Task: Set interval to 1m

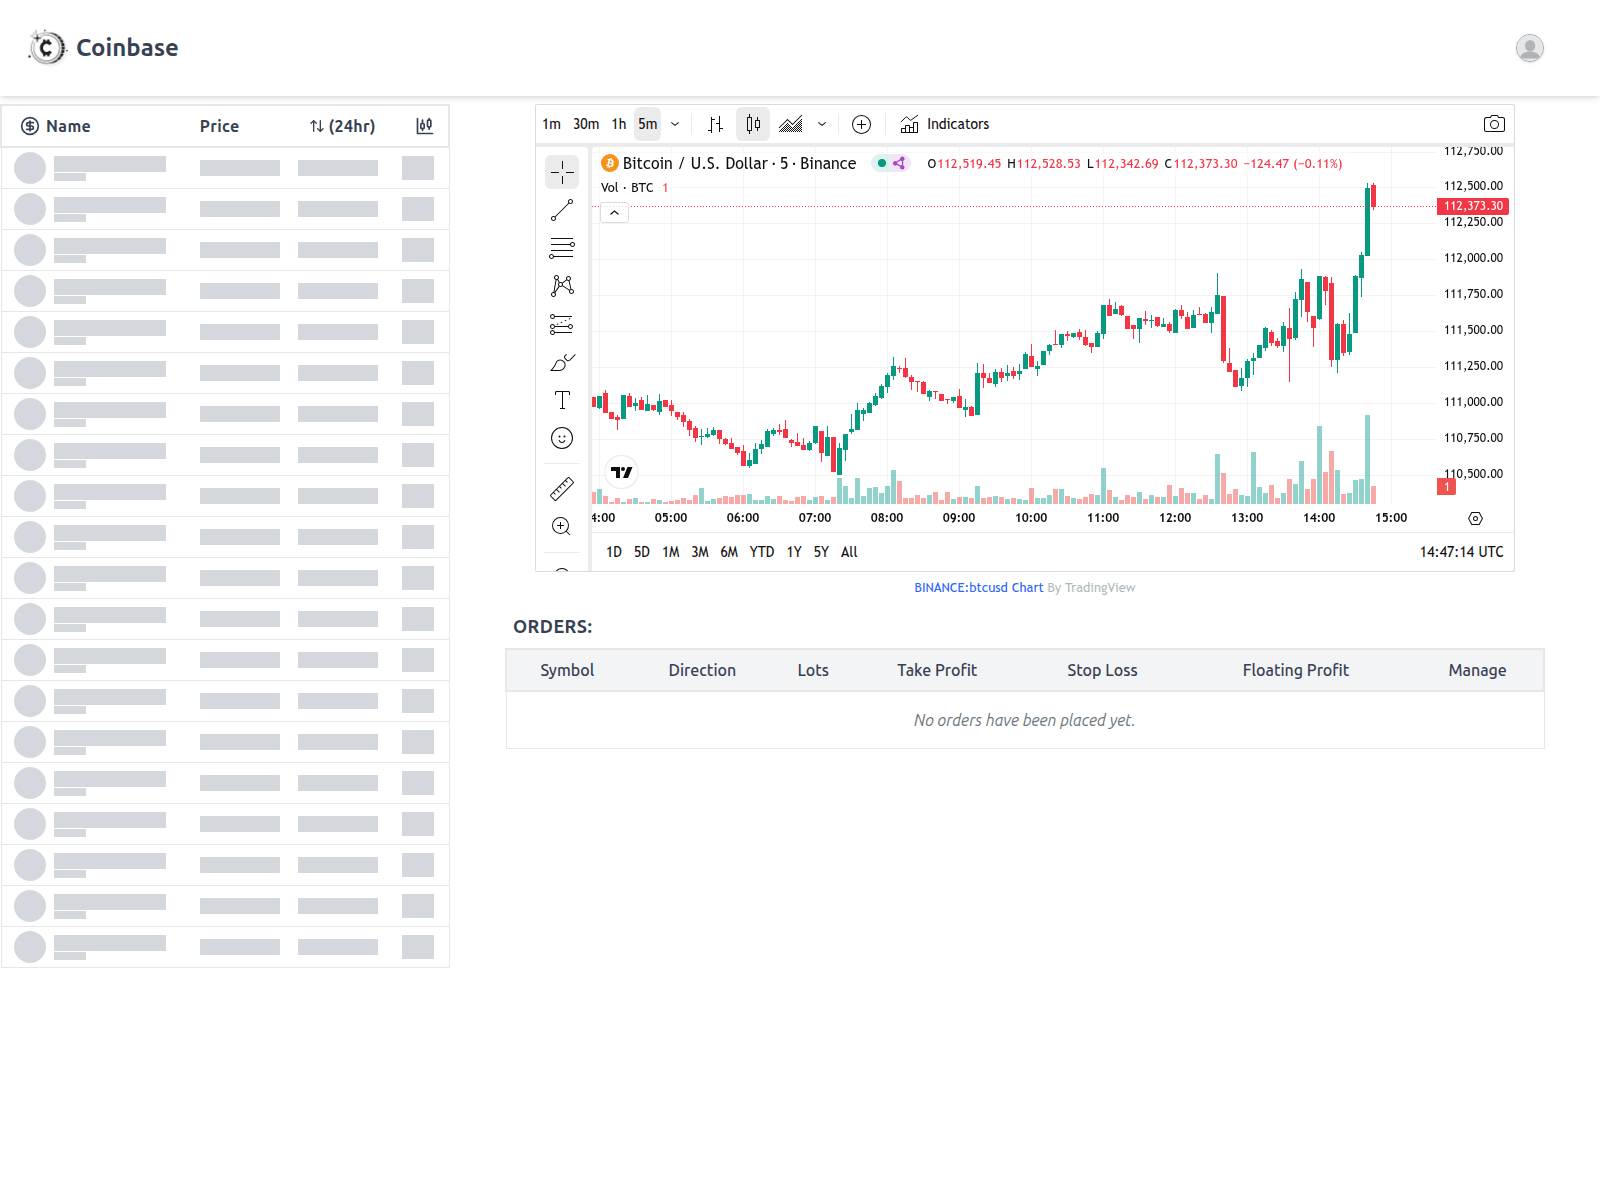Action: pos(551,124)
